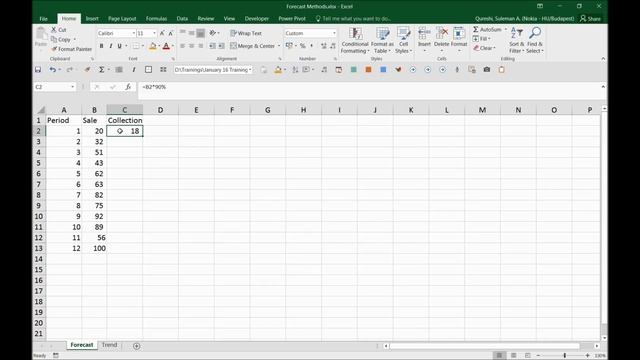This screenshot has width=640, height=360.
Task: Collapse the ribbon with the arrow
Action: pyautogui.click(x=603, y=59)
